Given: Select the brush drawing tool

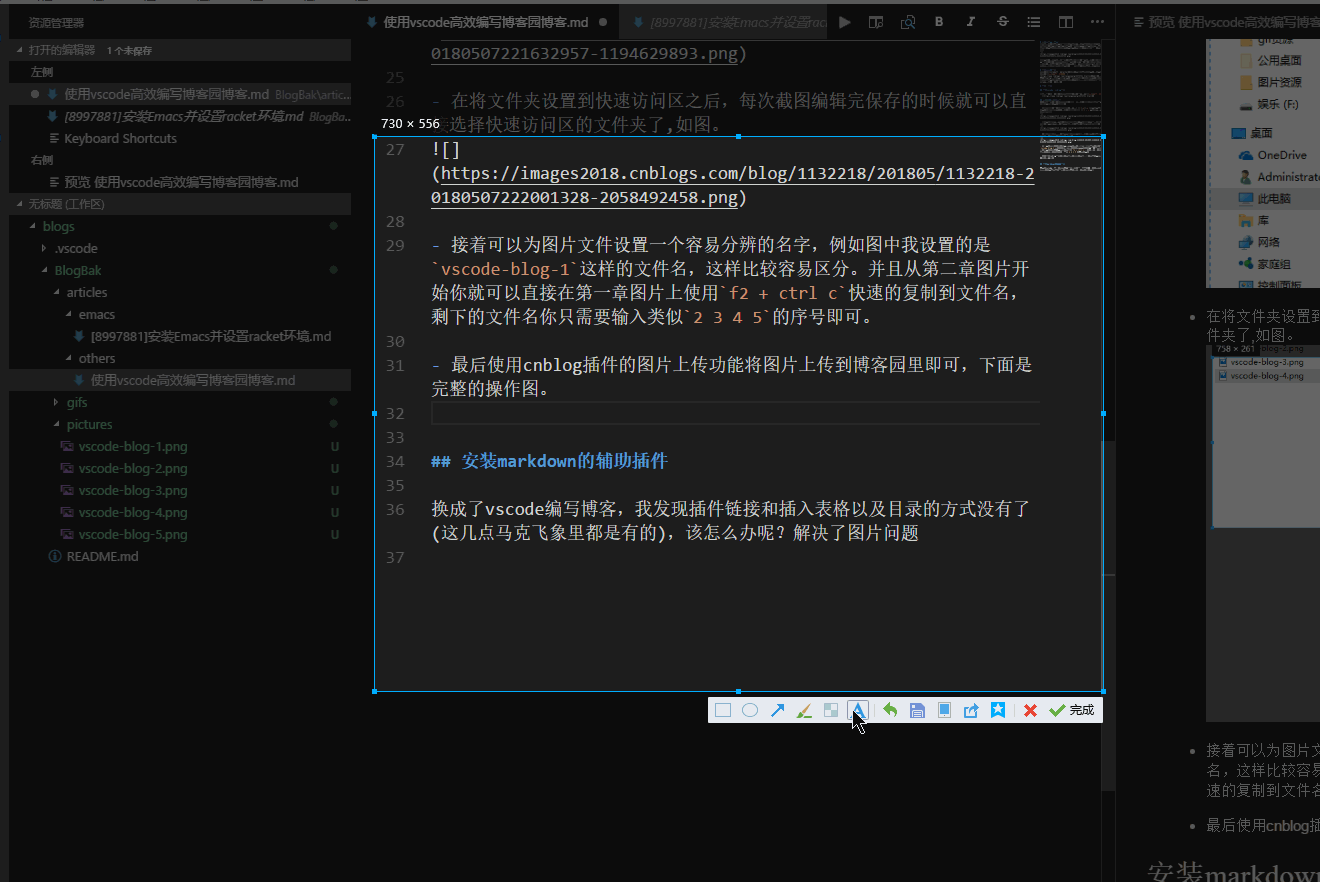Looking at the screenshot, I should pyautogui.click(x=803, y=711).
